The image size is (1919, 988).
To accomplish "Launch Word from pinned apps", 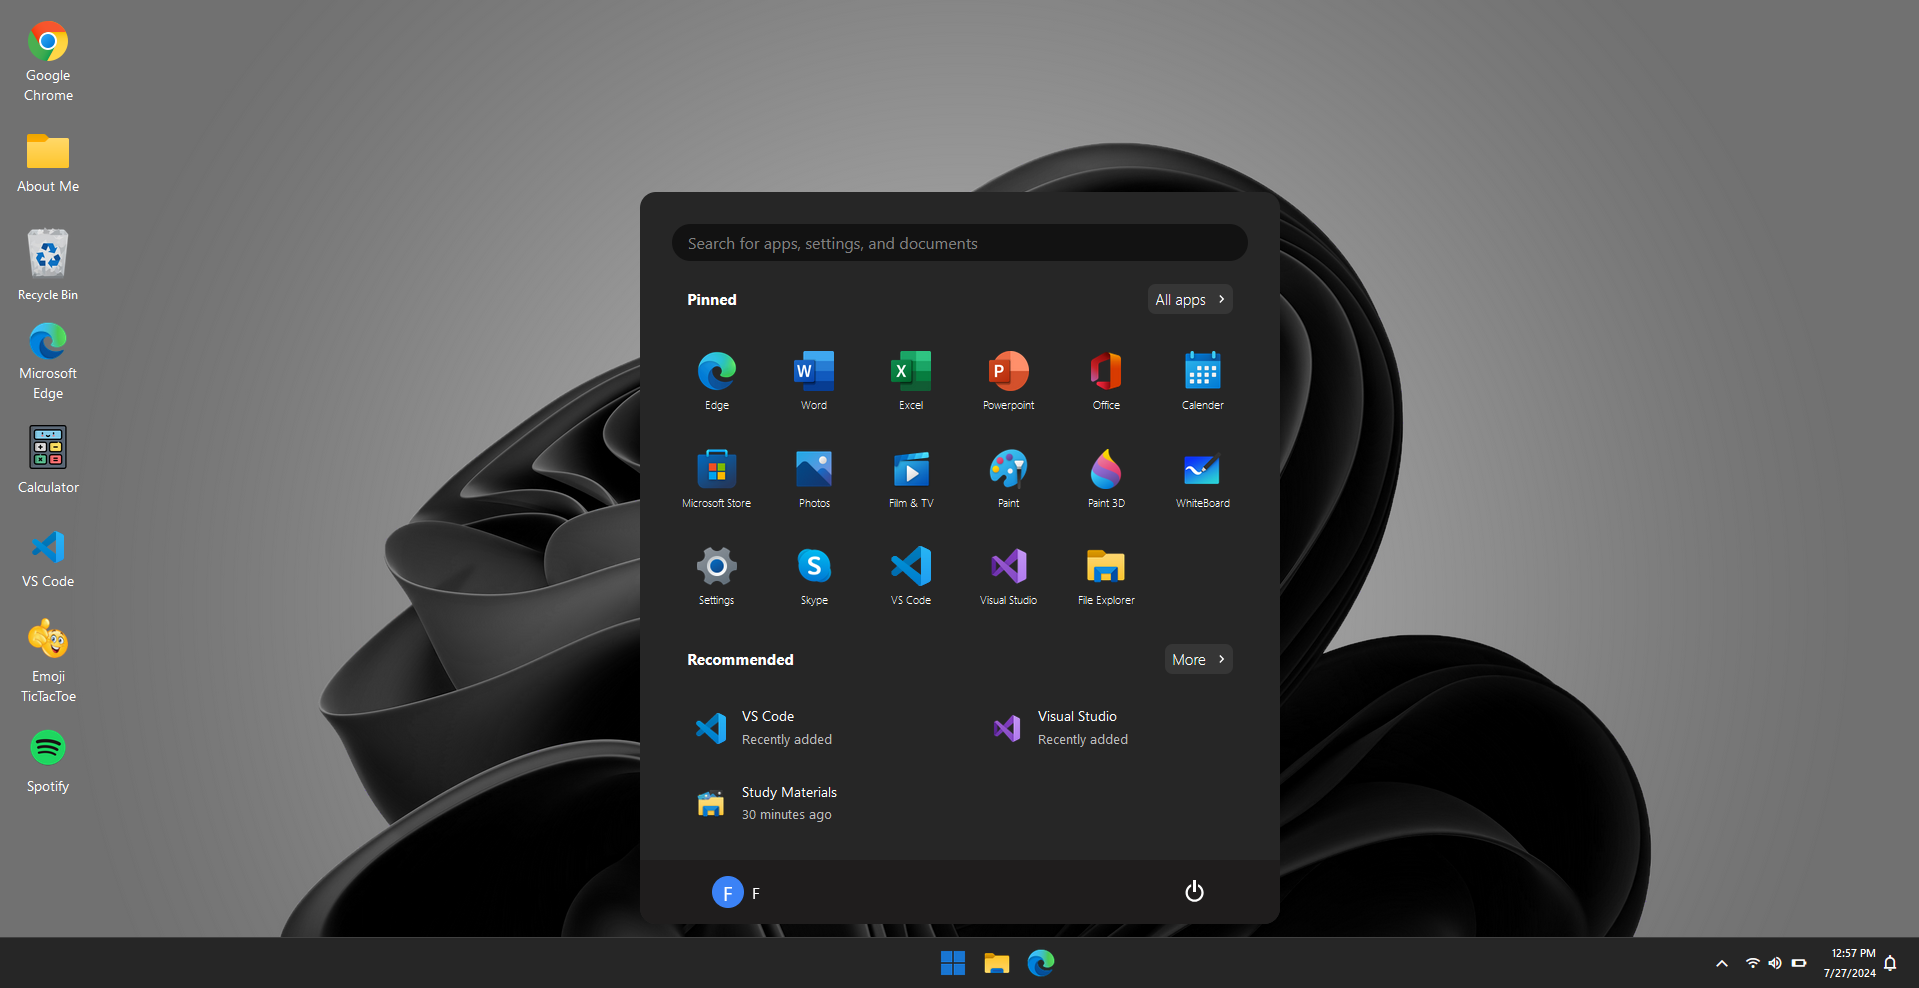I will click(814, 380).
